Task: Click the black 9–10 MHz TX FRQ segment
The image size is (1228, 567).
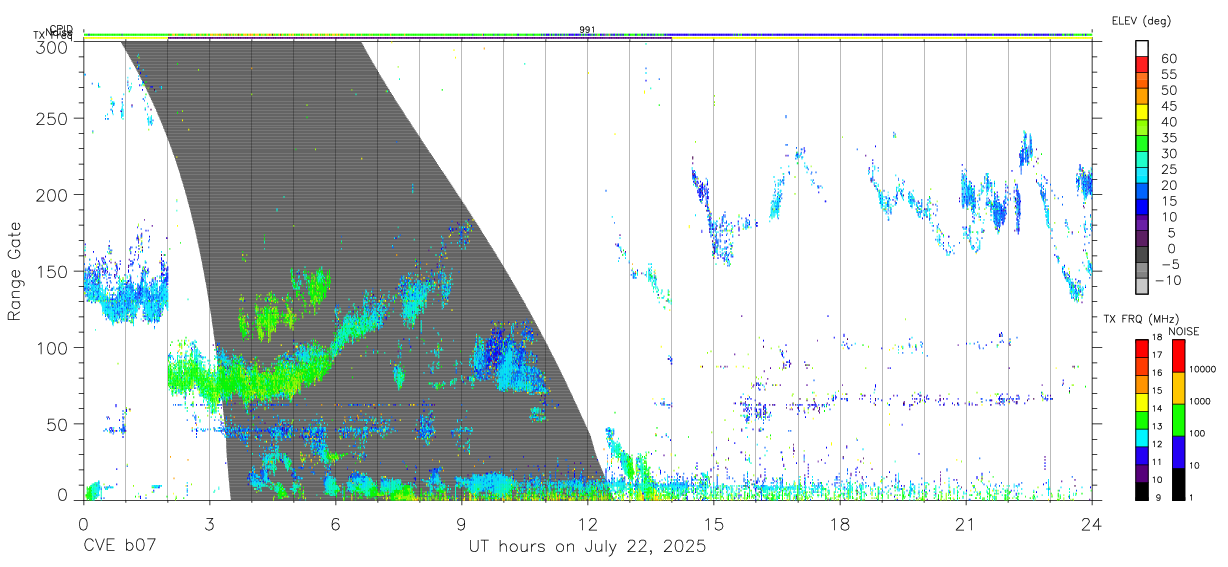Action: pyautogui.click(x=1142, y=489)
